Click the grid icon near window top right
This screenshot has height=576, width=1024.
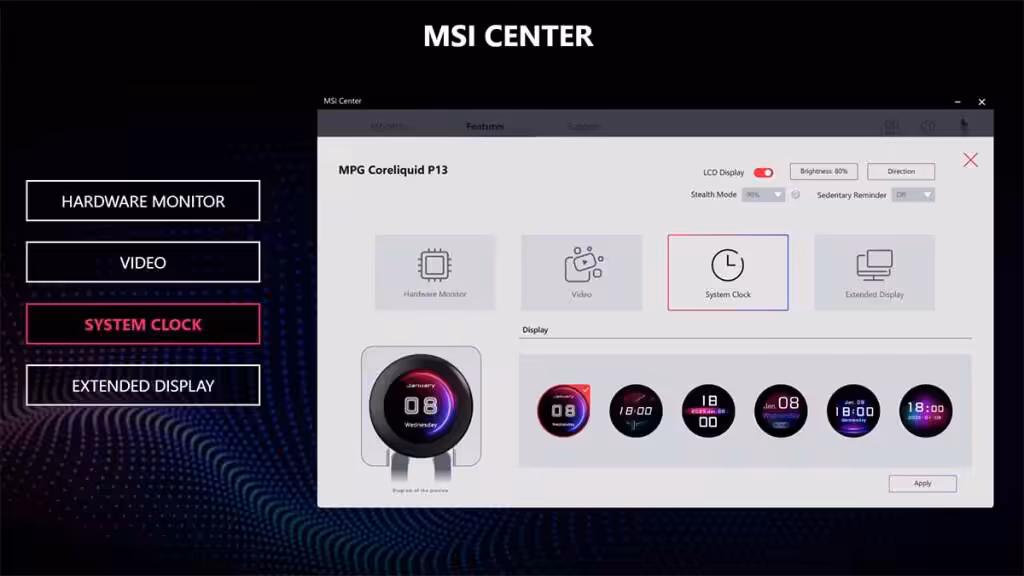click(x=890, y=125)
